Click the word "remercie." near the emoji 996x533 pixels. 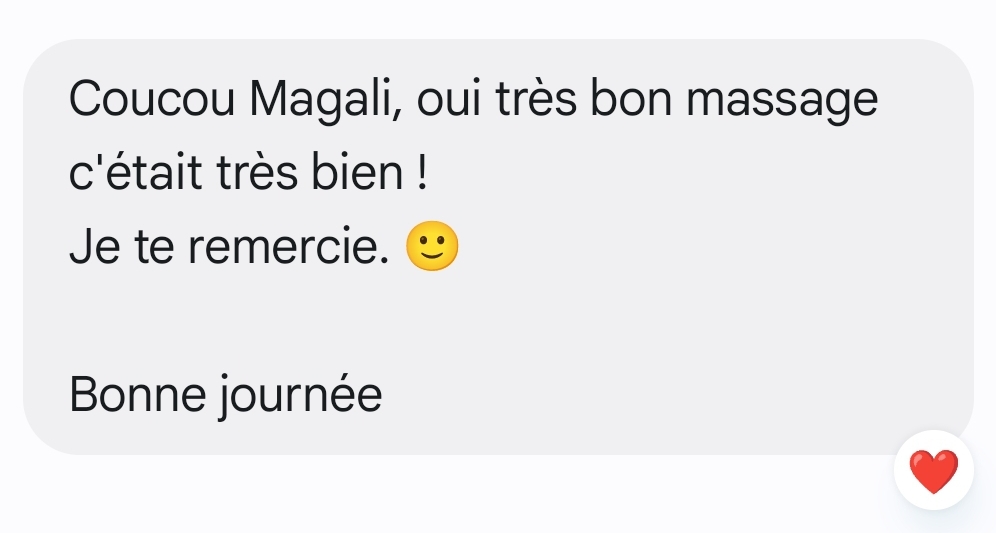[288, 248]
